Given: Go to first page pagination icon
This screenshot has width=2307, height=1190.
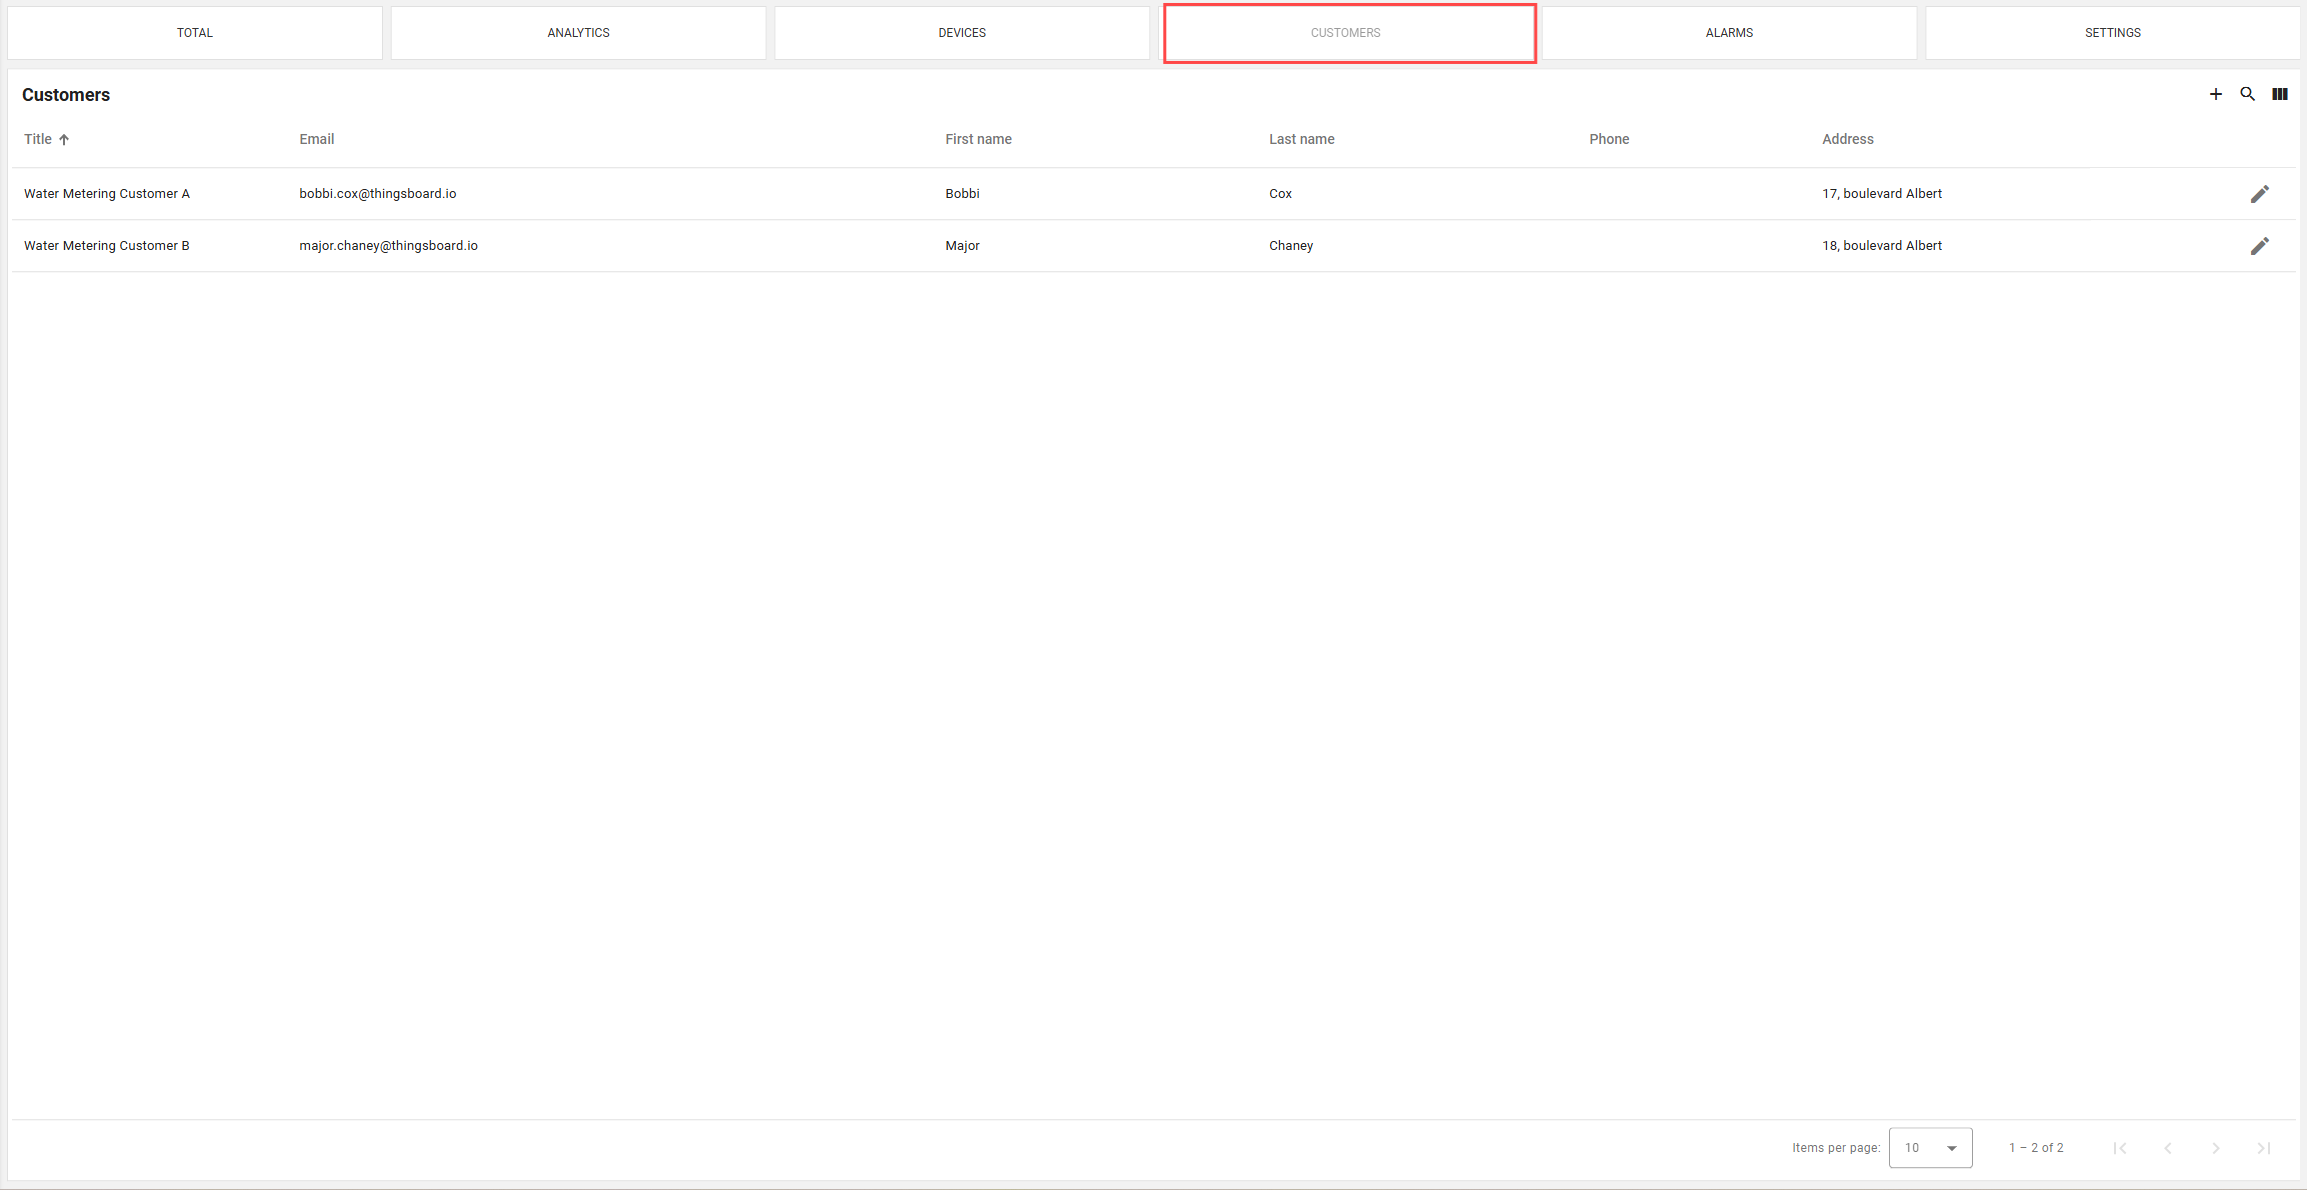Looking at the screenshot, I should coord(2120,1148).
